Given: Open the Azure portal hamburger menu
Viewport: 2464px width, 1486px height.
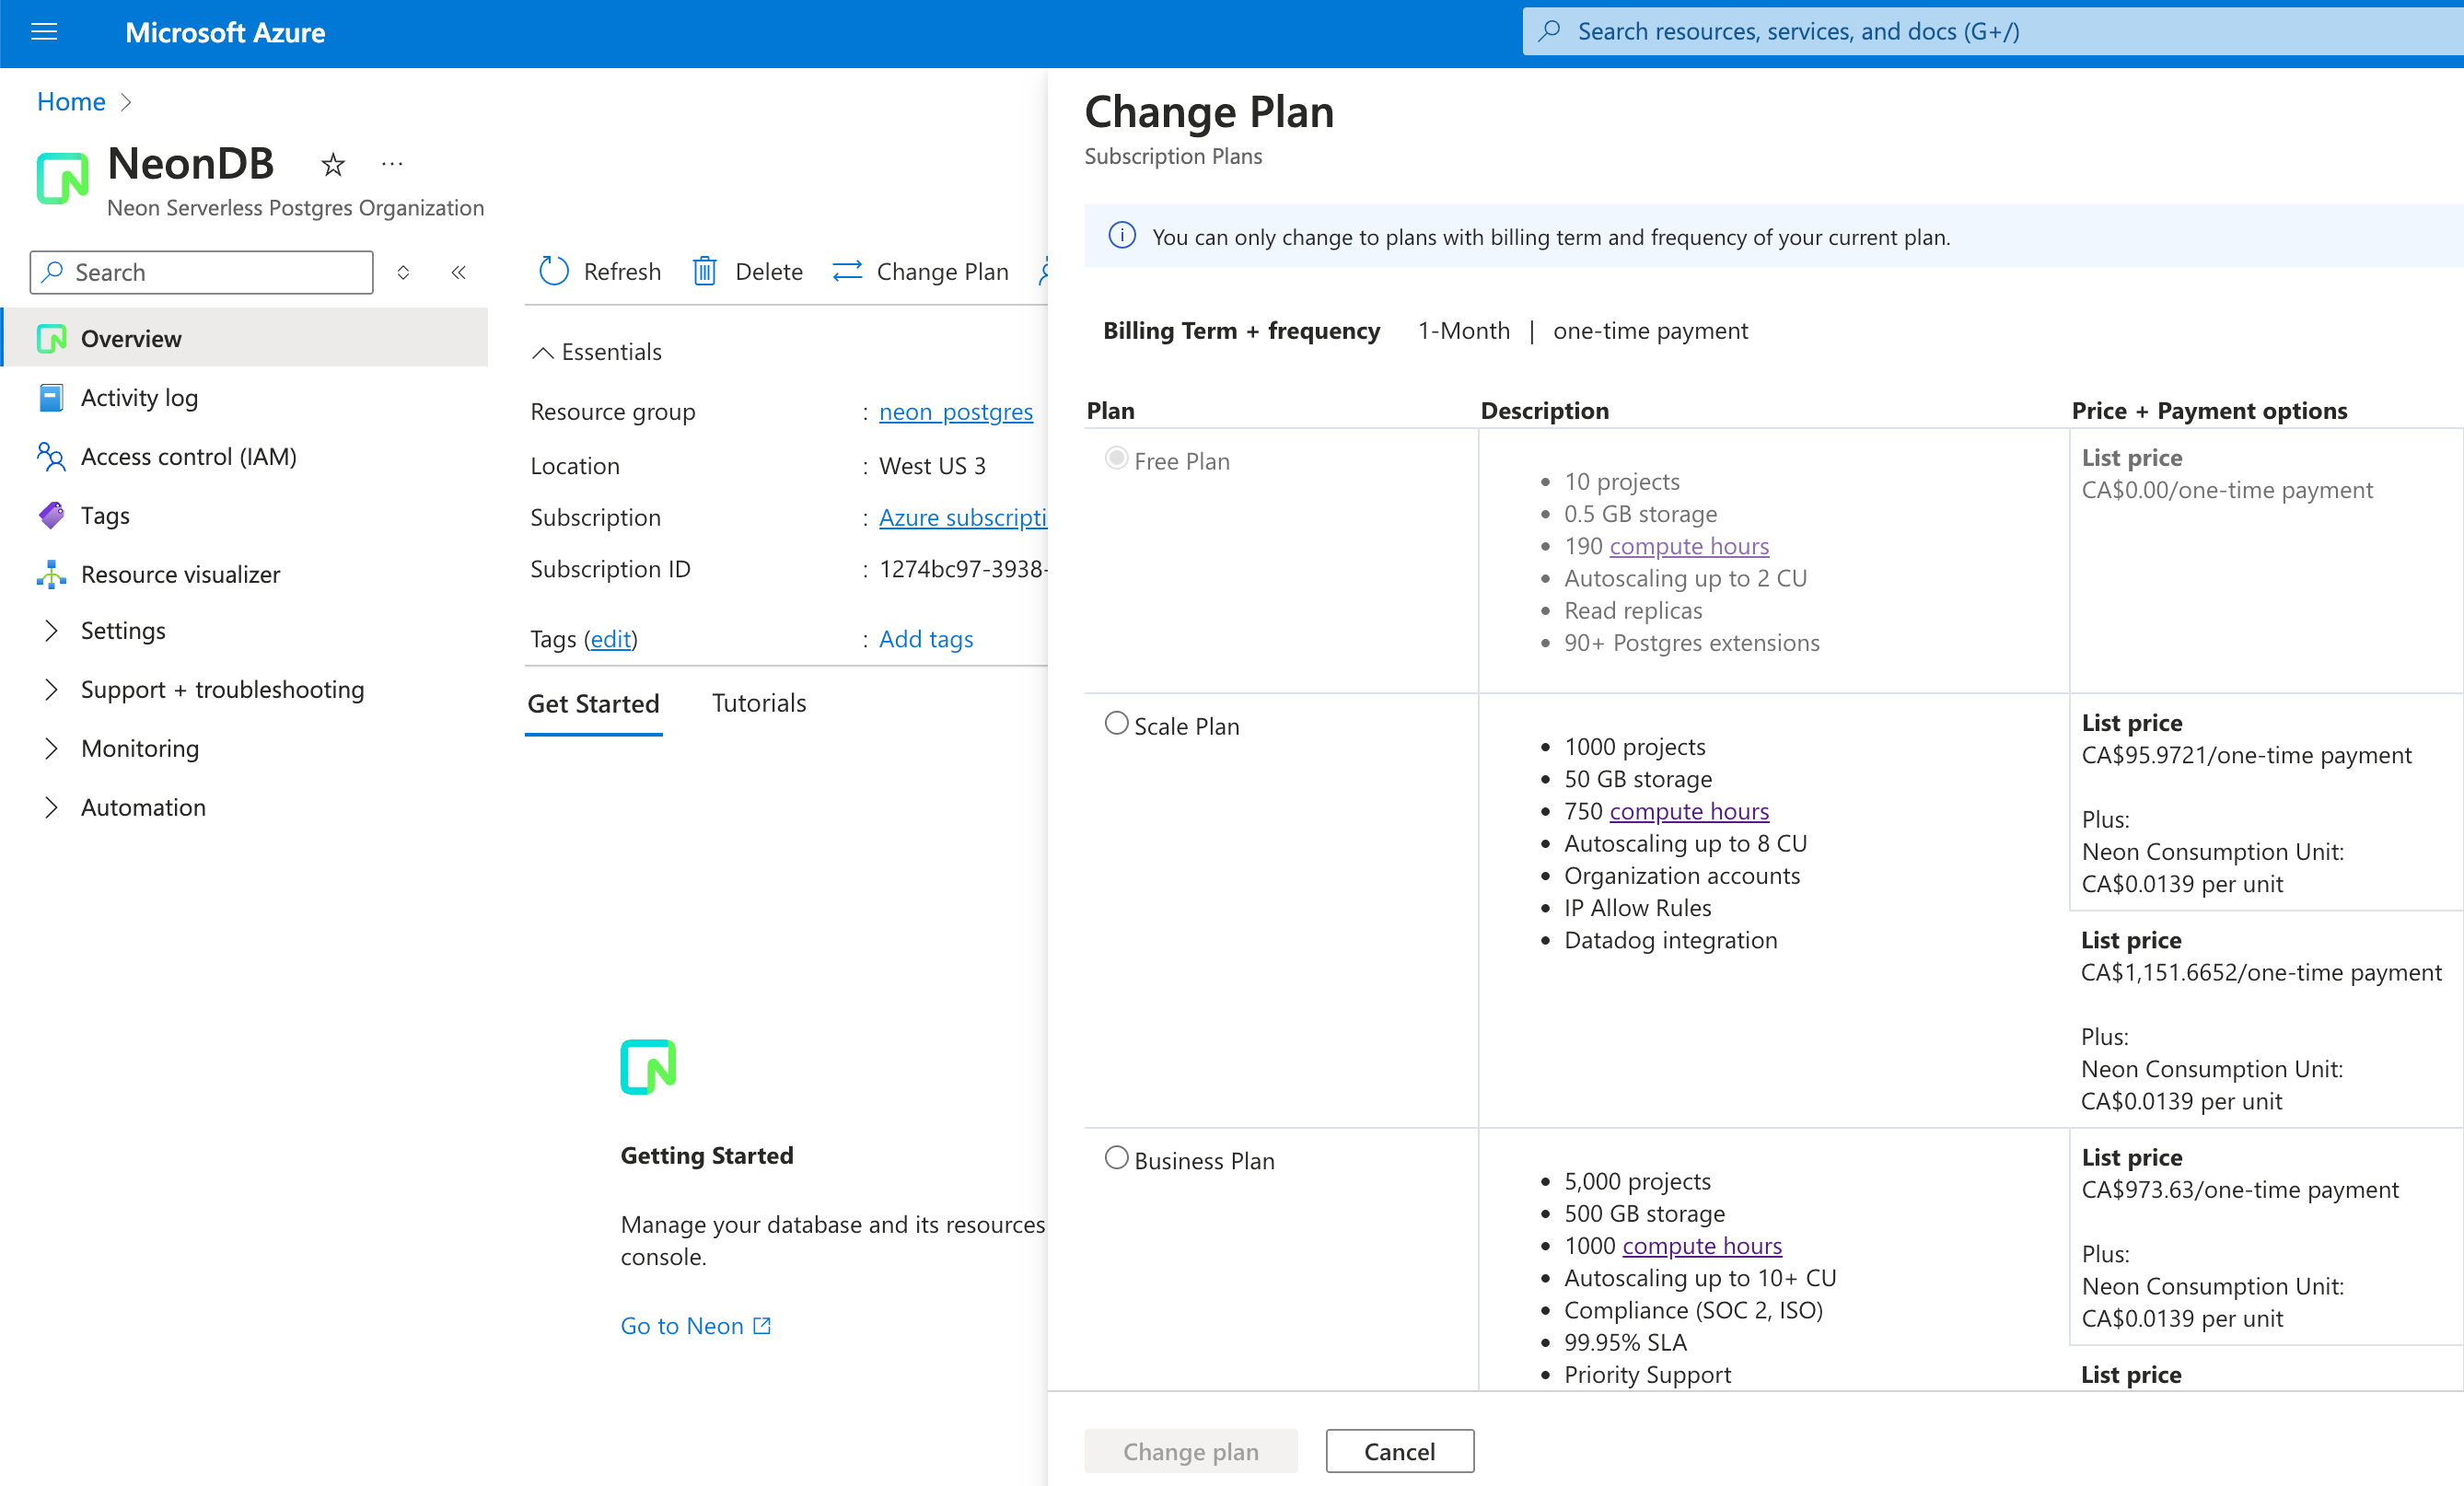Looking at the screenshot, I should pyautogui.click(x=44, y=31).
